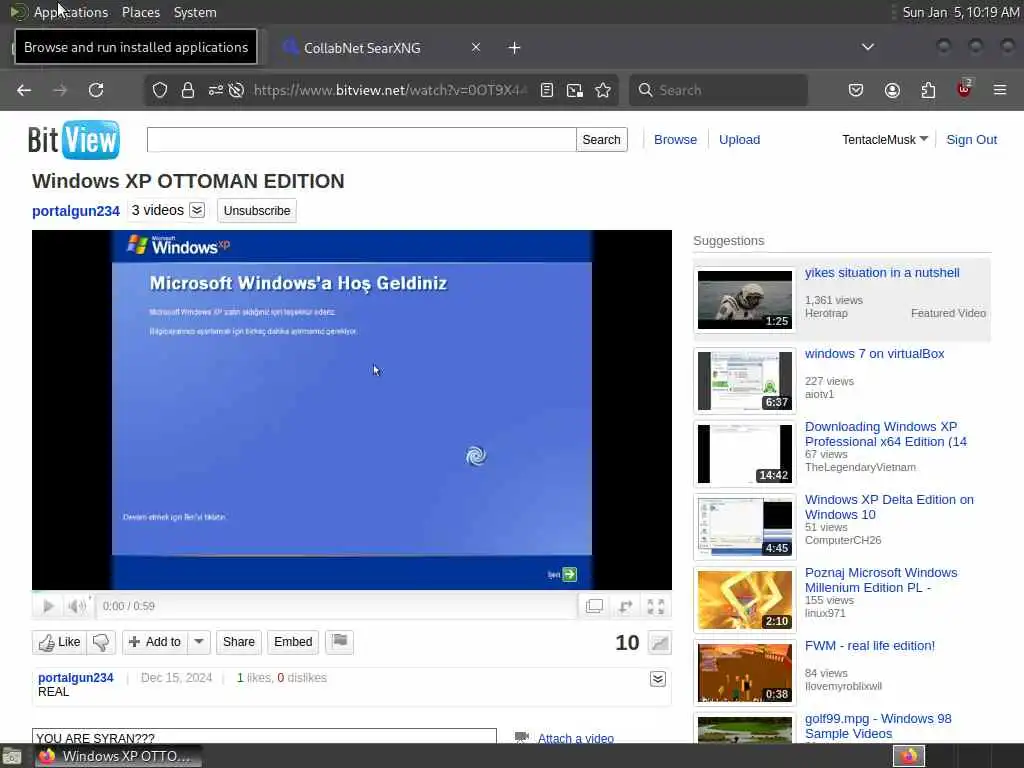Image resolution: width=1024 pixels, height=768 pixels.
Task: Open Poznaj Microsoft Windows Millenium Edition link
Action: pos(881,580)
